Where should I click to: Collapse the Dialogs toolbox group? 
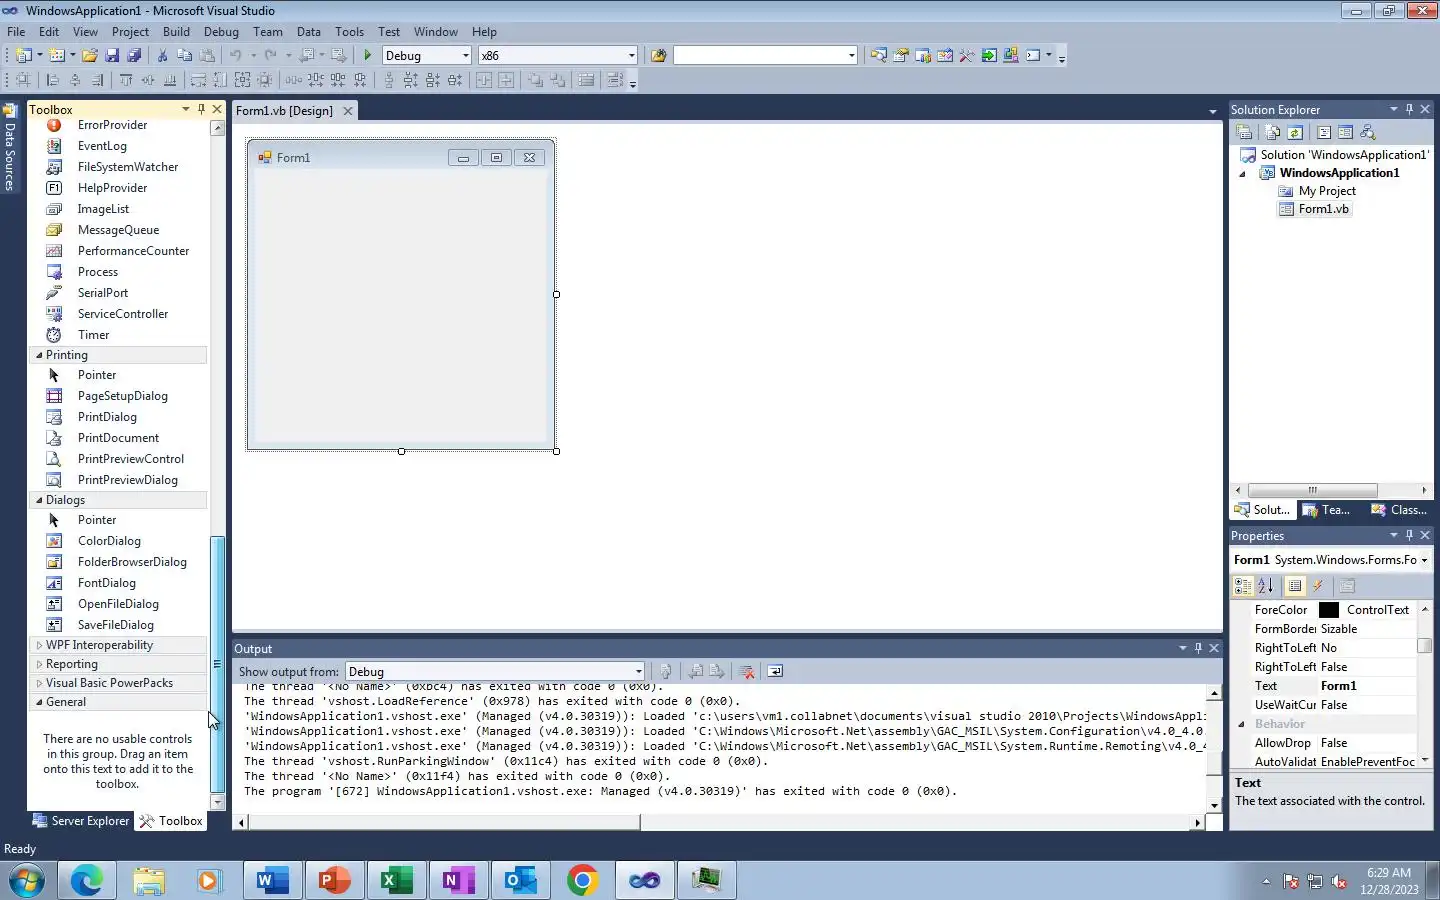point(39,500)
